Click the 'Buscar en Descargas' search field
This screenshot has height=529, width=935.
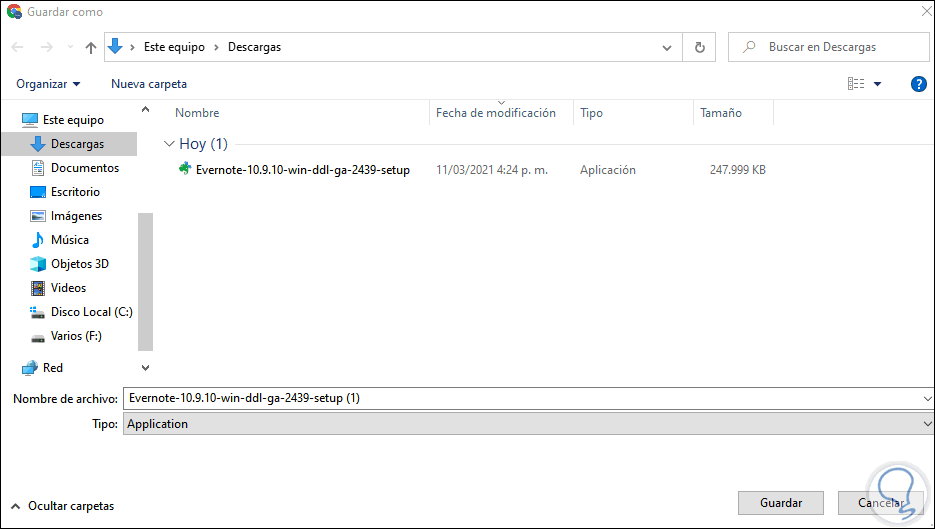coord(829,47)
